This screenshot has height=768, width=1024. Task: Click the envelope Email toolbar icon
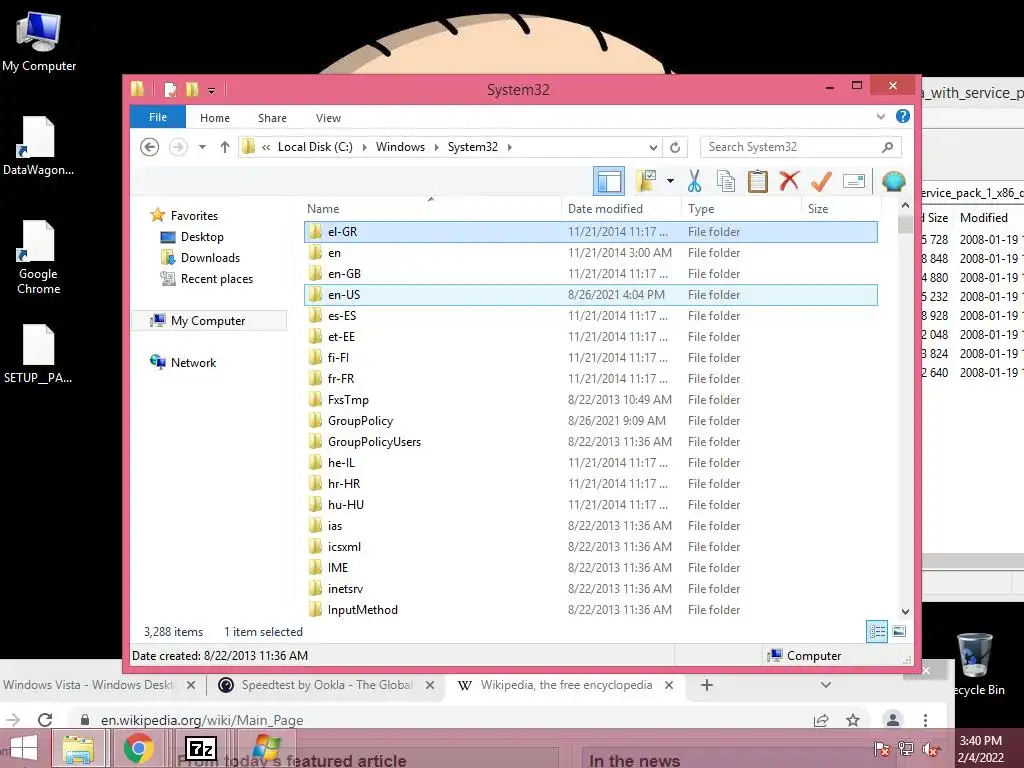pyautogui.click(x=854, y=181)
